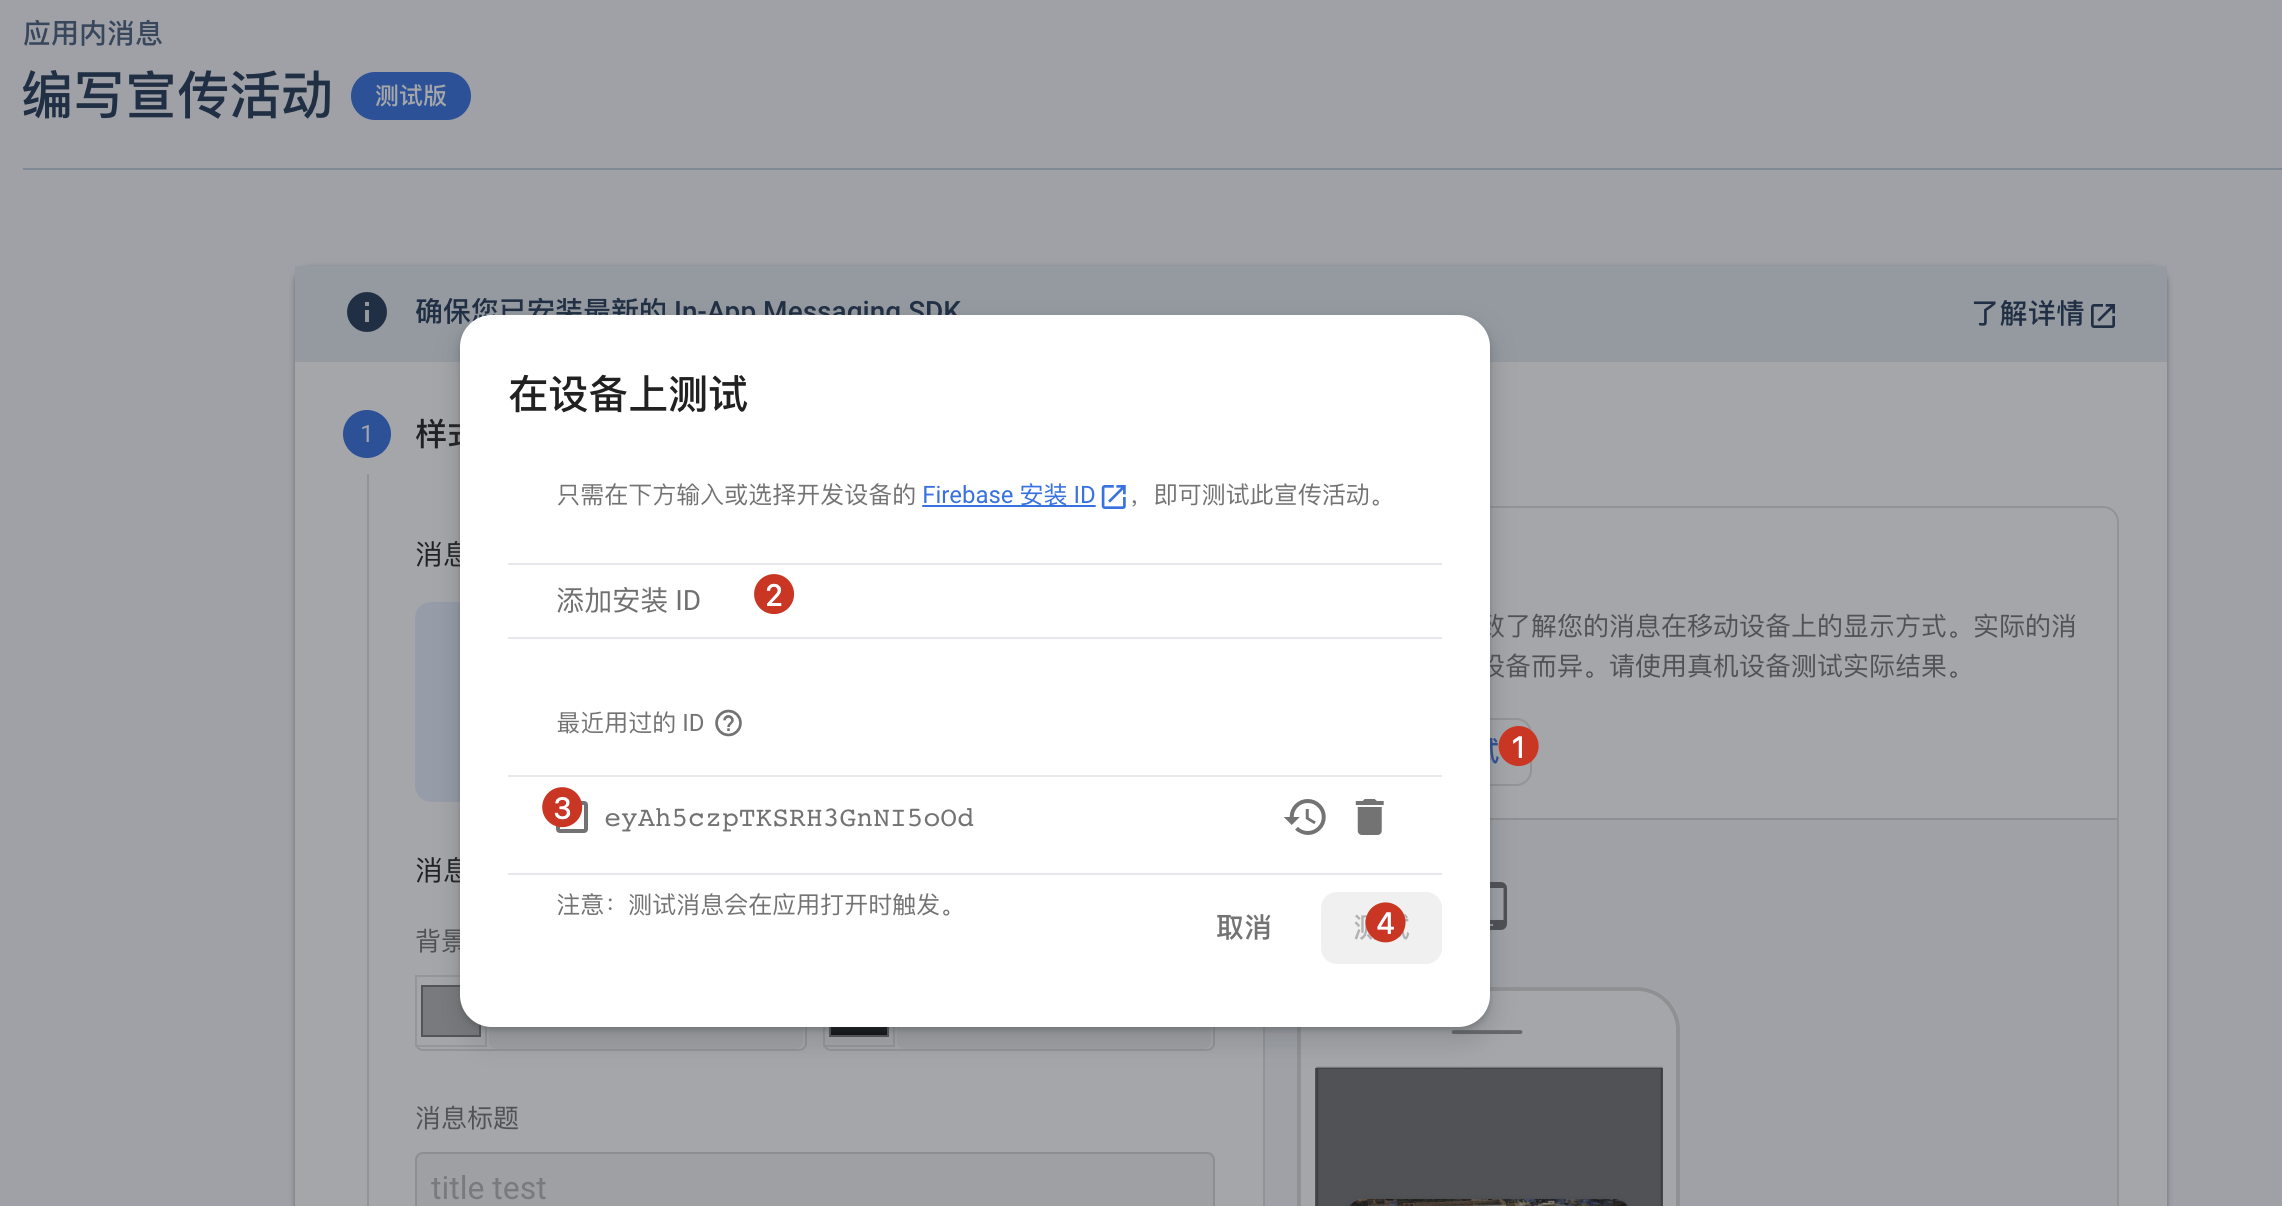
Task: Check the box for eyAh5czpTKSRH3GnNI5oOd
Action: [573, 818]
